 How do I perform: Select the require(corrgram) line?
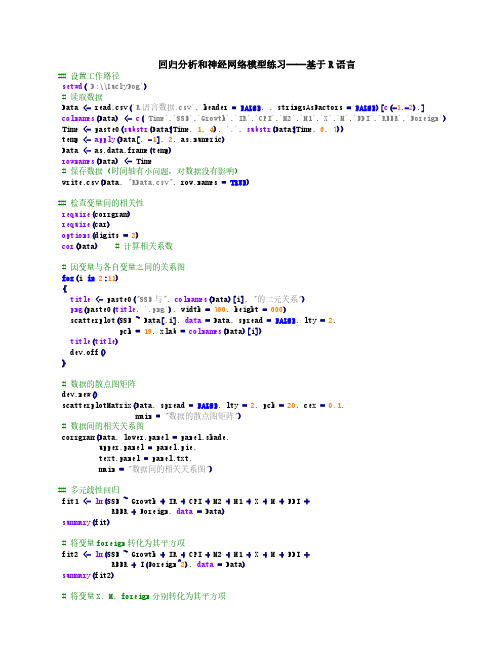96,214
